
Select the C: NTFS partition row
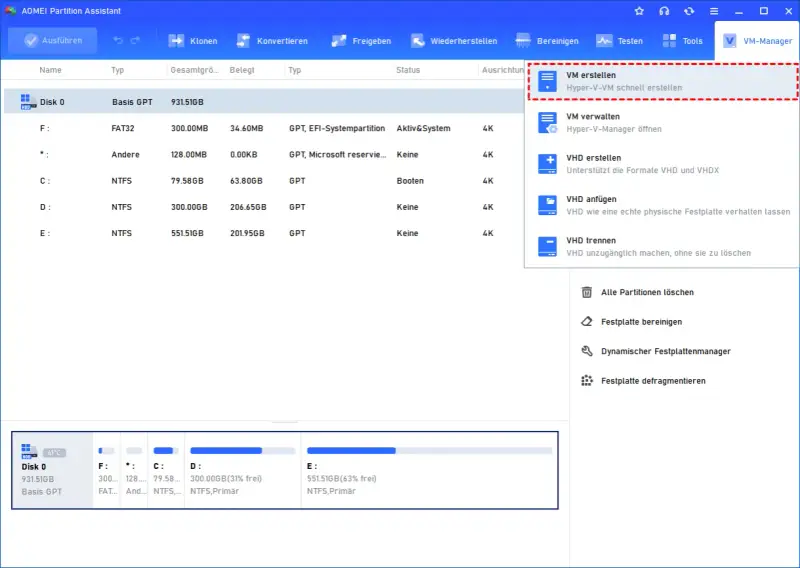264,181
